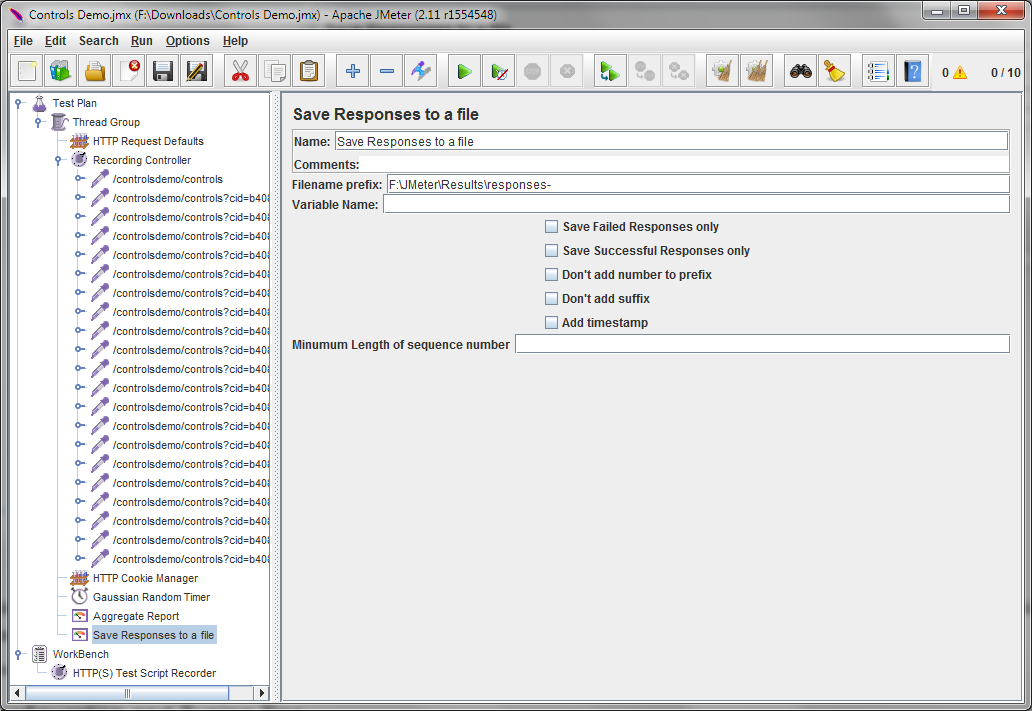The image size is (1032, 711).
Task: Click Minimum Length of sequence number field
Action: click(x=762, y=344)
